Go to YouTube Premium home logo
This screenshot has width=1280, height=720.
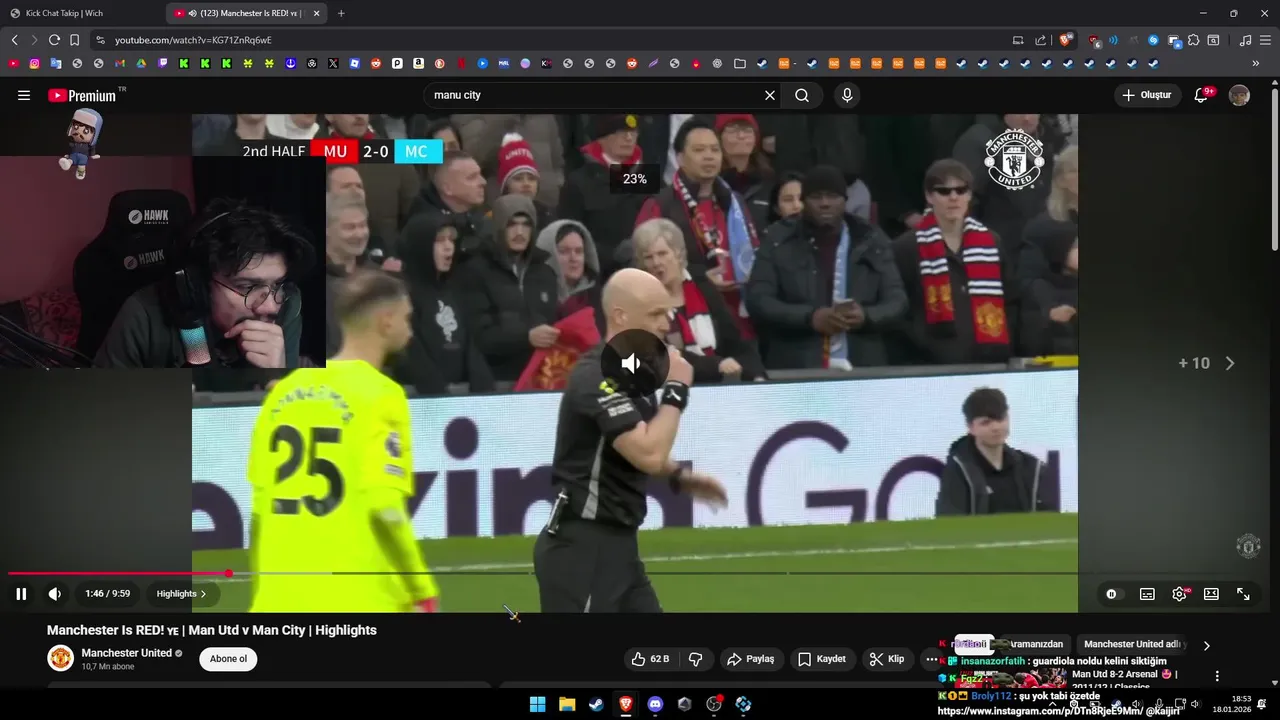(x=84, y=95)
